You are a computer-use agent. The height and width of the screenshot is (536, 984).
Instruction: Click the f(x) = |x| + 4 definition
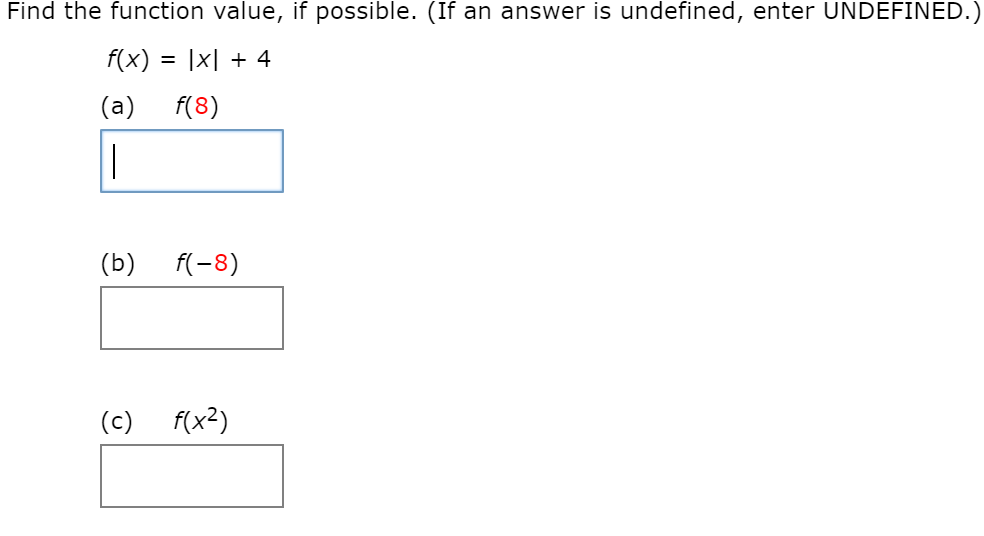click(189, 59)
